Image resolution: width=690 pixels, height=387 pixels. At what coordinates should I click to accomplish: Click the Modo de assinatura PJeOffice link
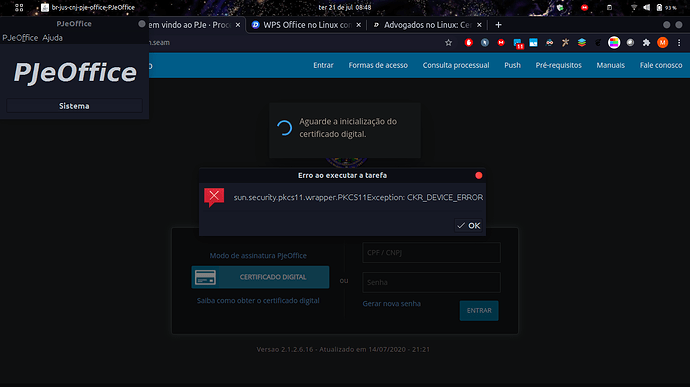tap(258, 255)
